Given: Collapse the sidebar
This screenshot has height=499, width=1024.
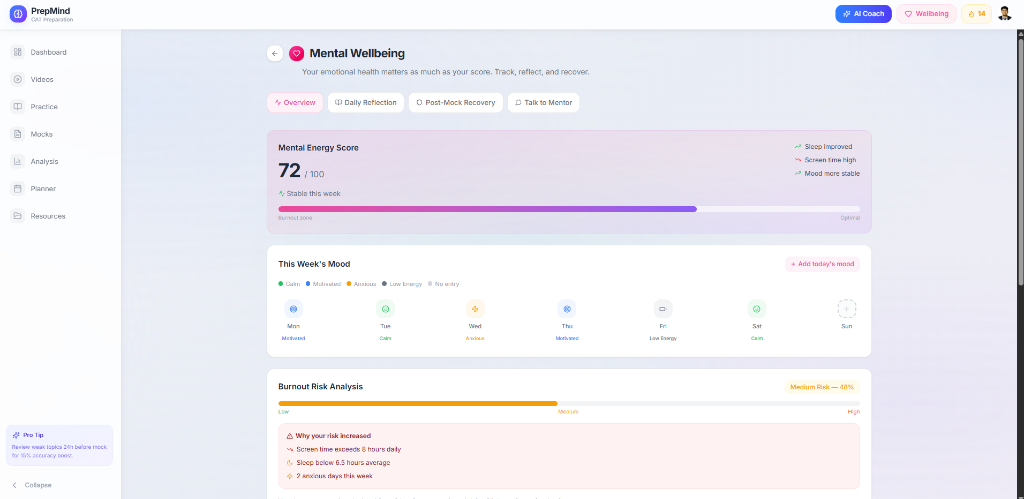Looking at the screenshot, I should (x=32, y=485).
